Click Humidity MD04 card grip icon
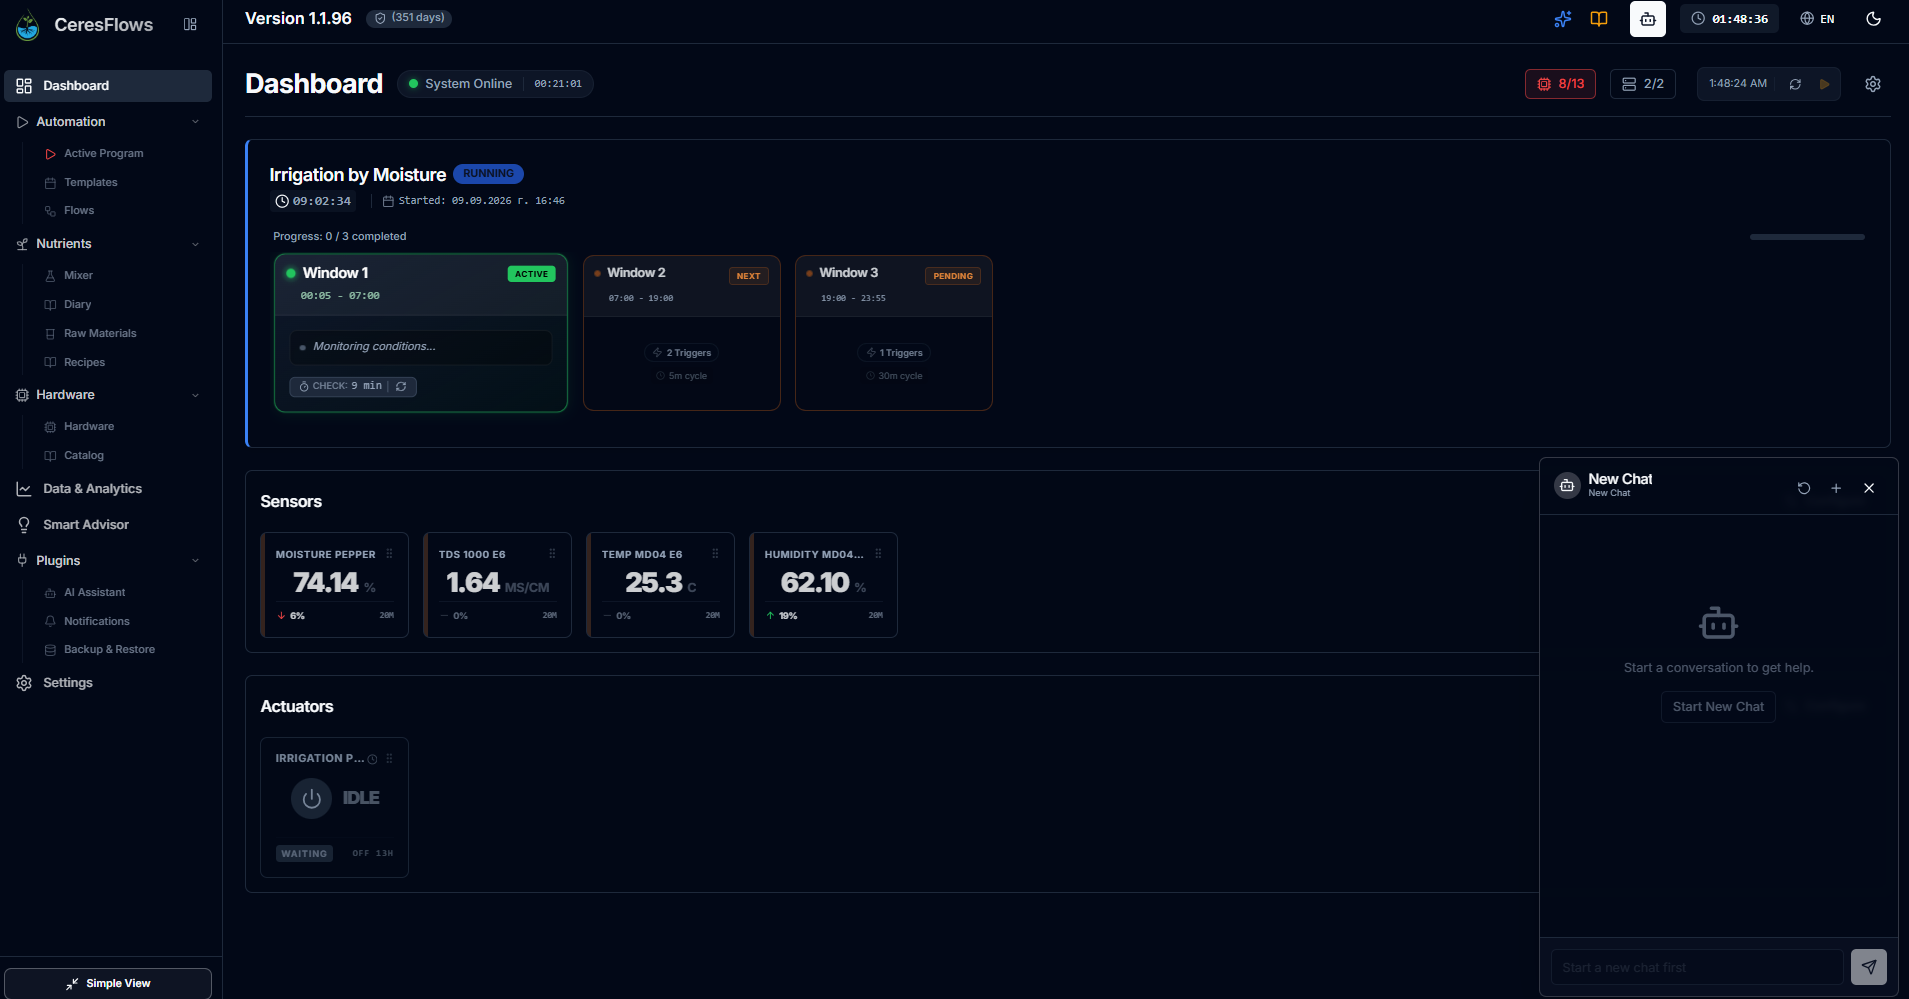 click(x=878, y=554)
